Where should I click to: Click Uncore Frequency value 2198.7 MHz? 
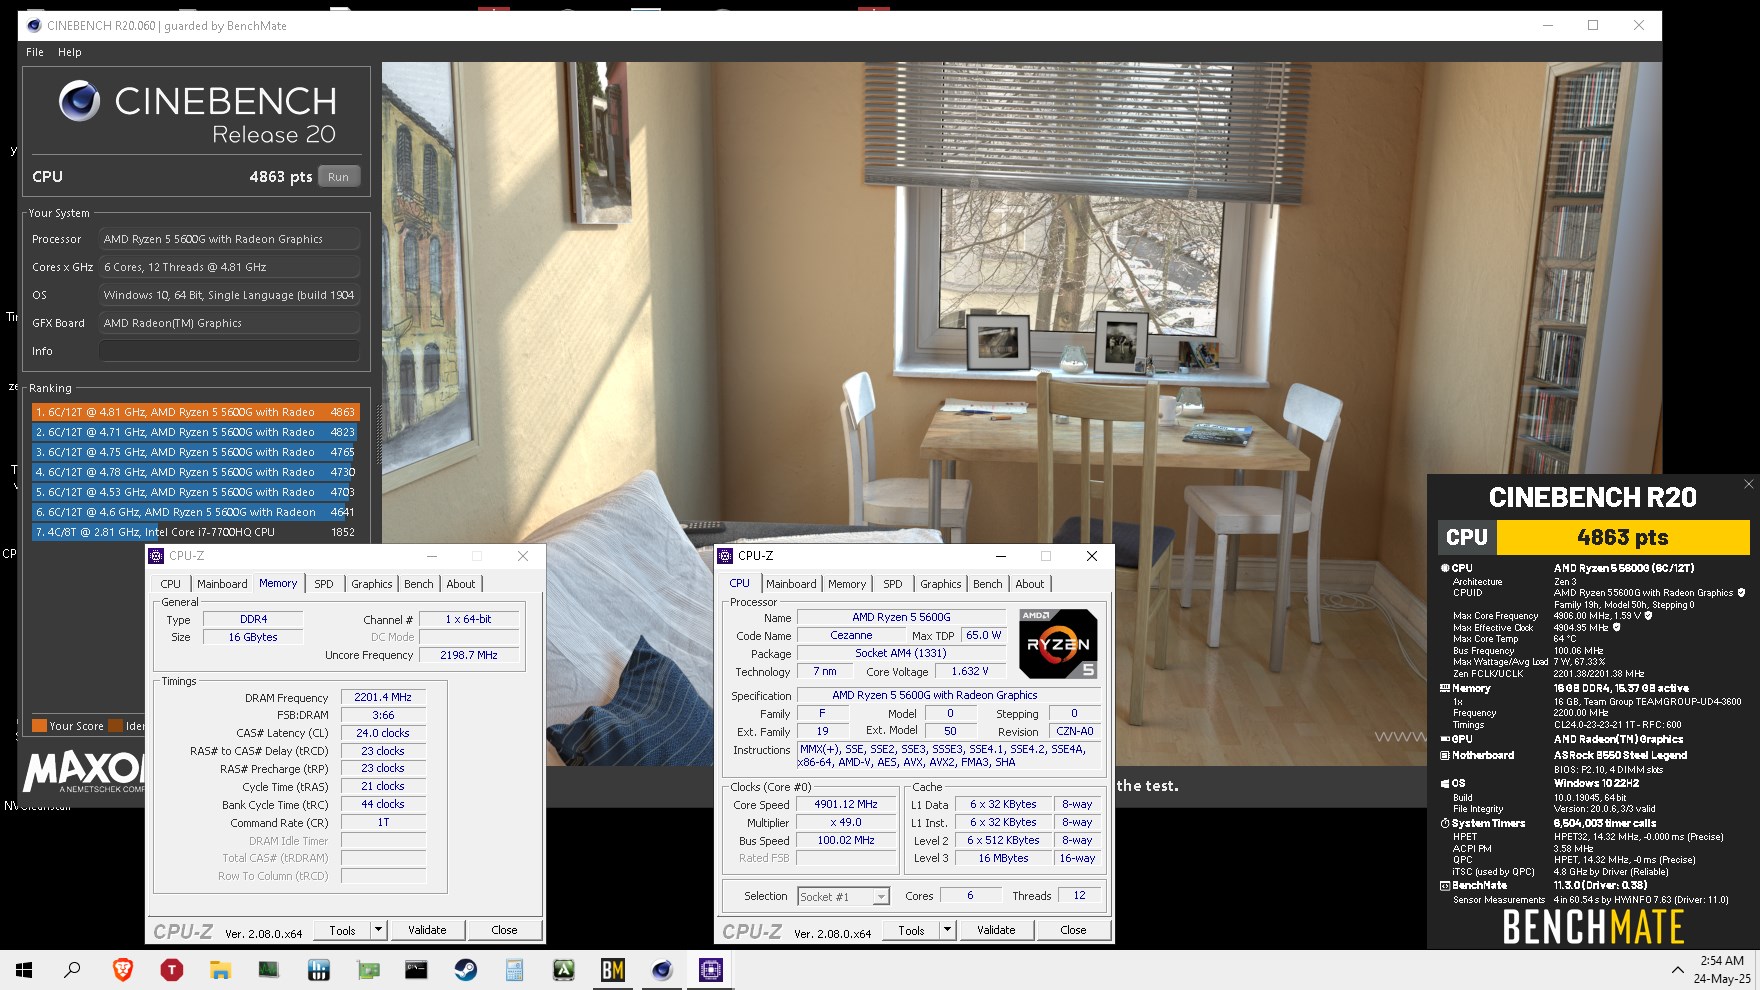469,655
